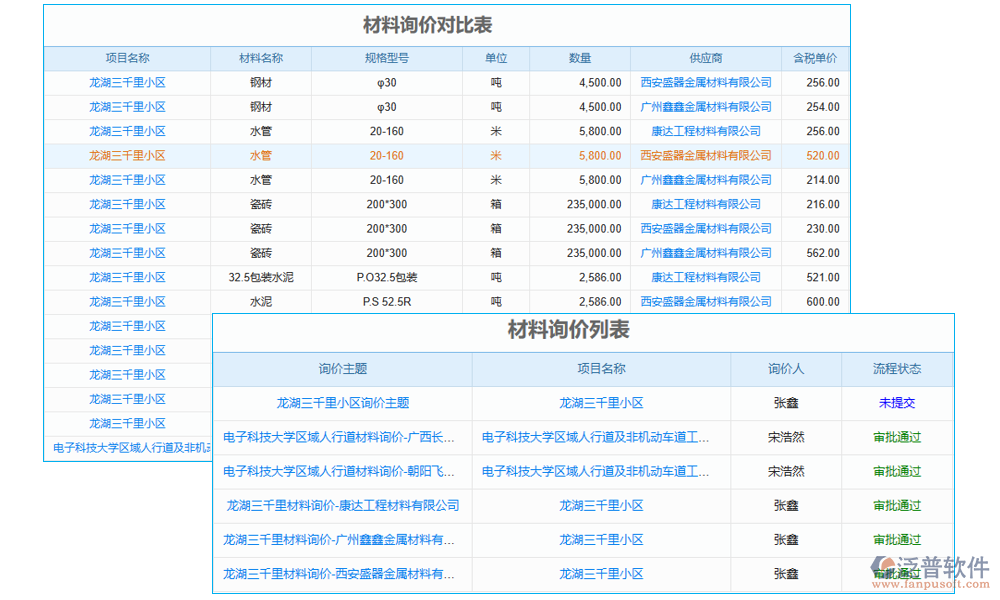Click supplier 西安盛器金属材料有限公司 in first row
Screen dimensions: 1000x600
pyautogui.click(x=705, y=82)
